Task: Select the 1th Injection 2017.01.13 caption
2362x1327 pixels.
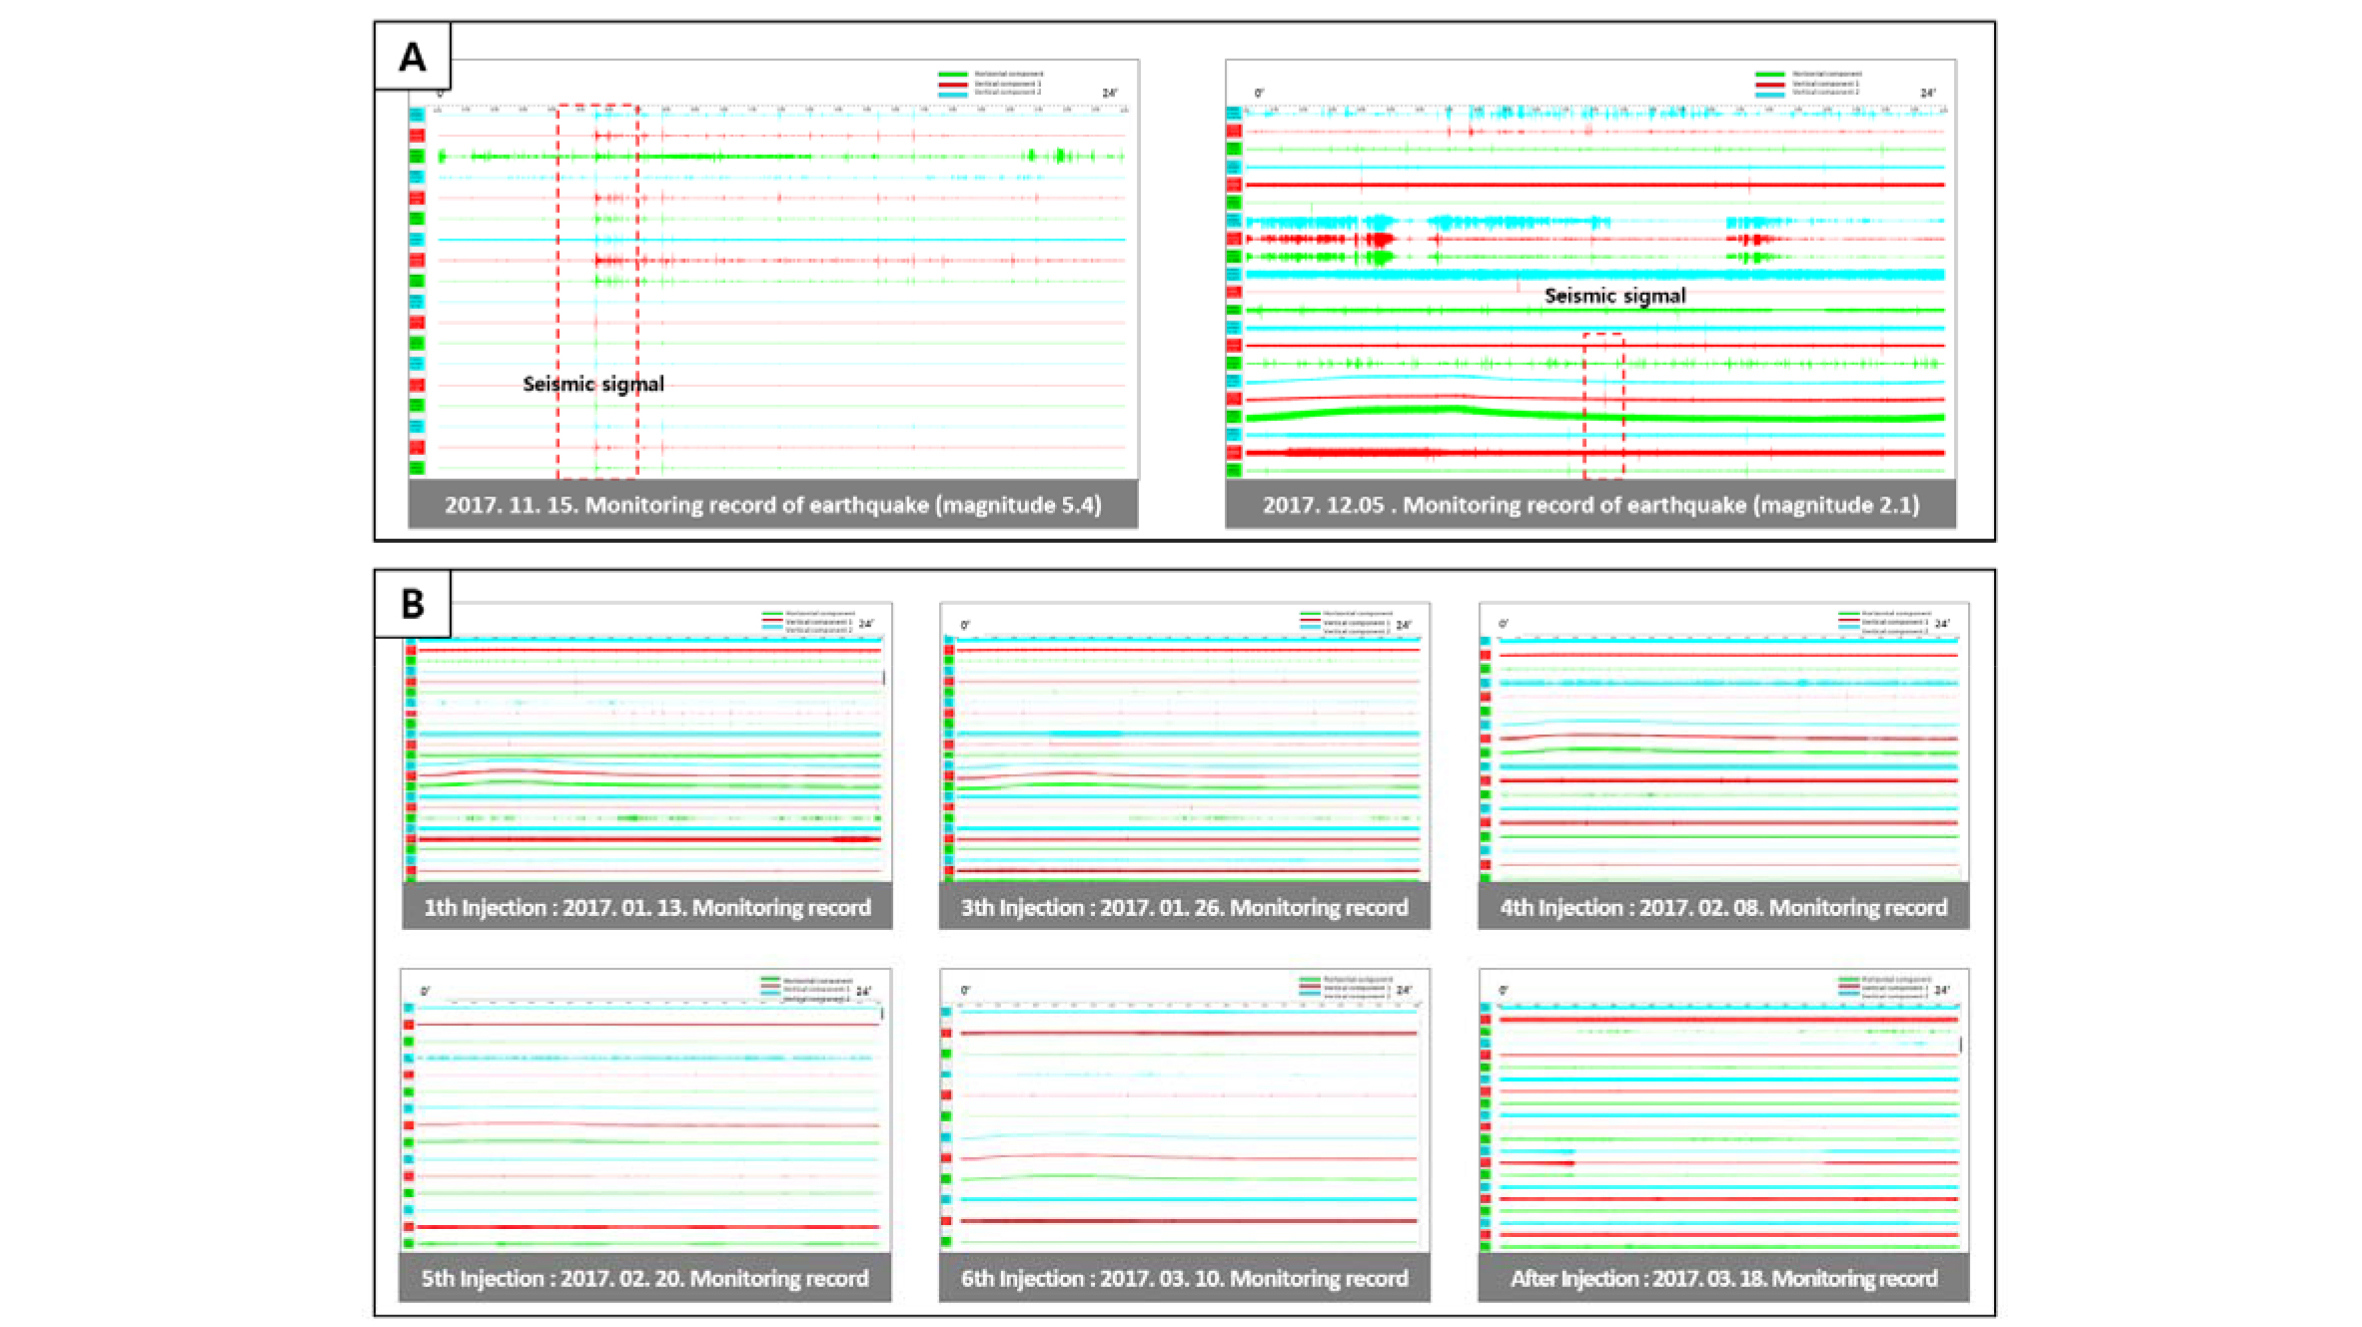Action: [647, 907]
